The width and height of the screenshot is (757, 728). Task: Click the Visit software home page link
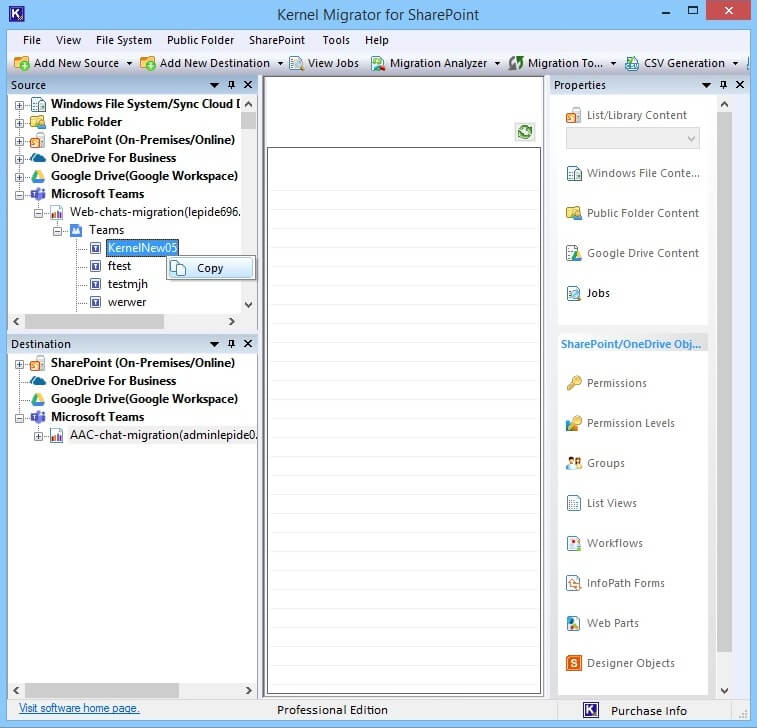79,708
